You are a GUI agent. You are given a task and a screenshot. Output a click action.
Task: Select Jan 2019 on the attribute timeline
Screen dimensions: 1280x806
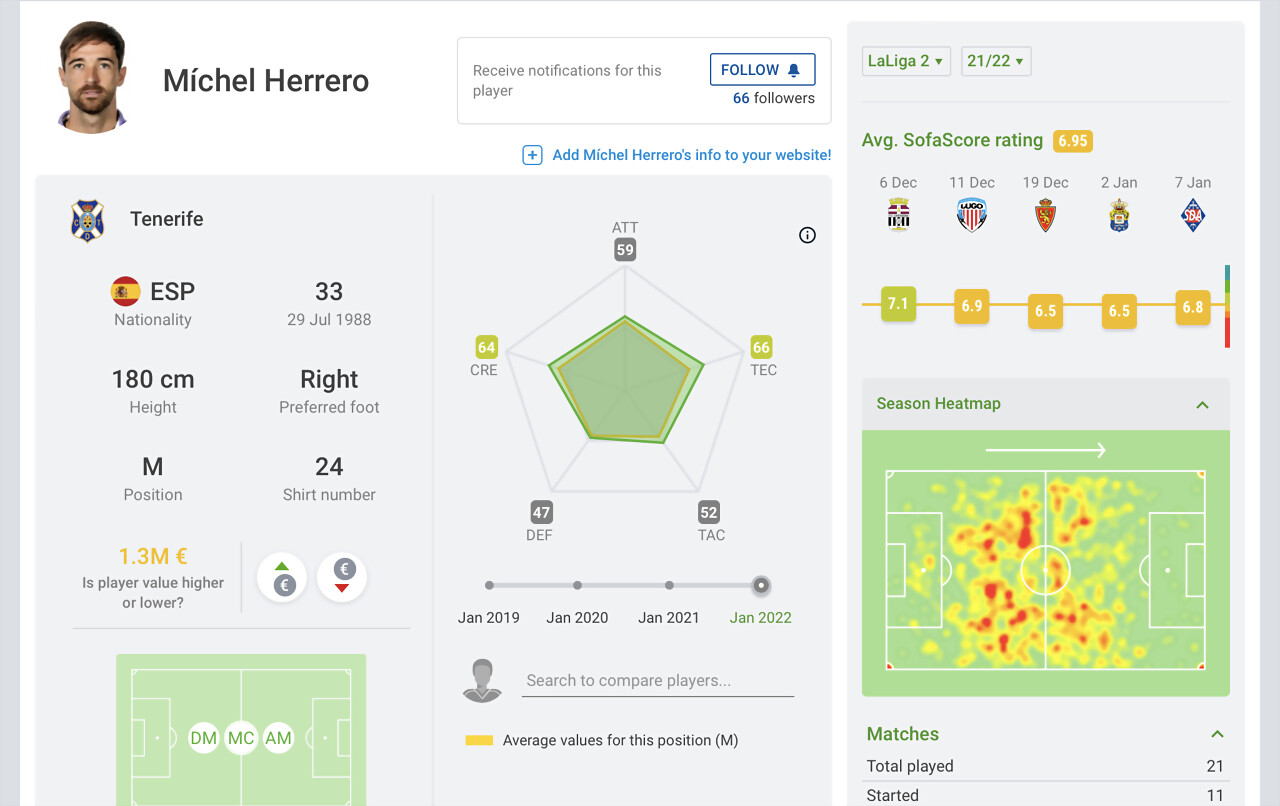[x=489, y=585]
